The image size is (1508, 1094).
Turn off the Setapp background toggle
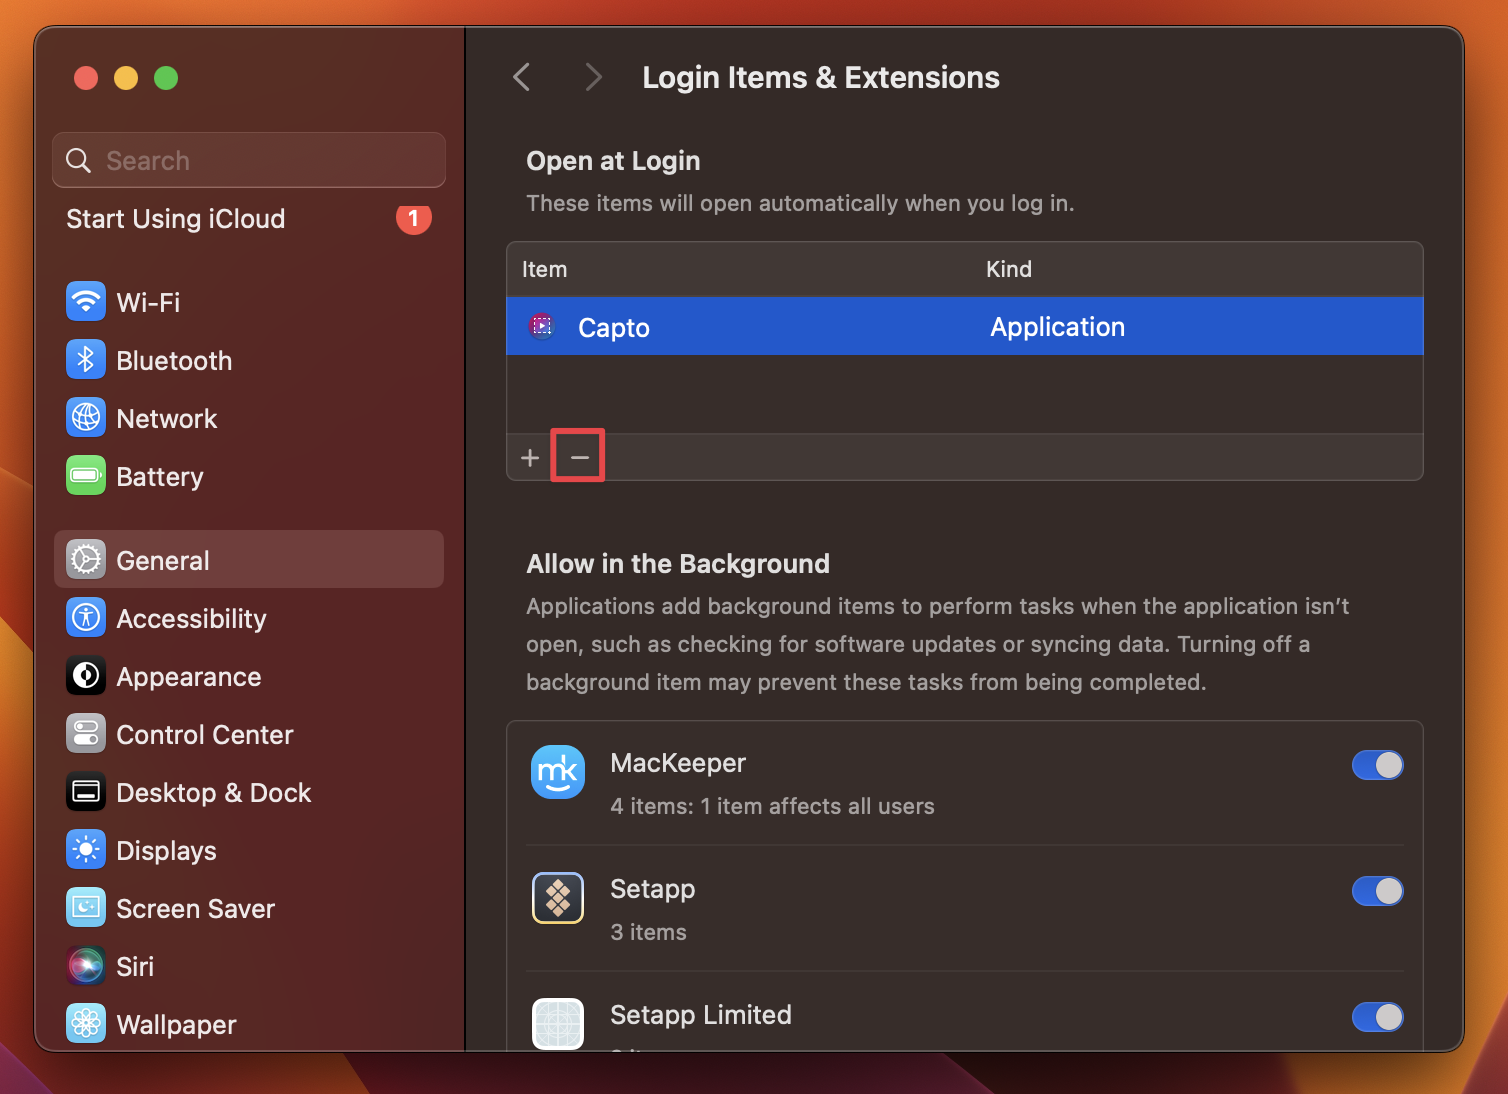(1377, 891)
